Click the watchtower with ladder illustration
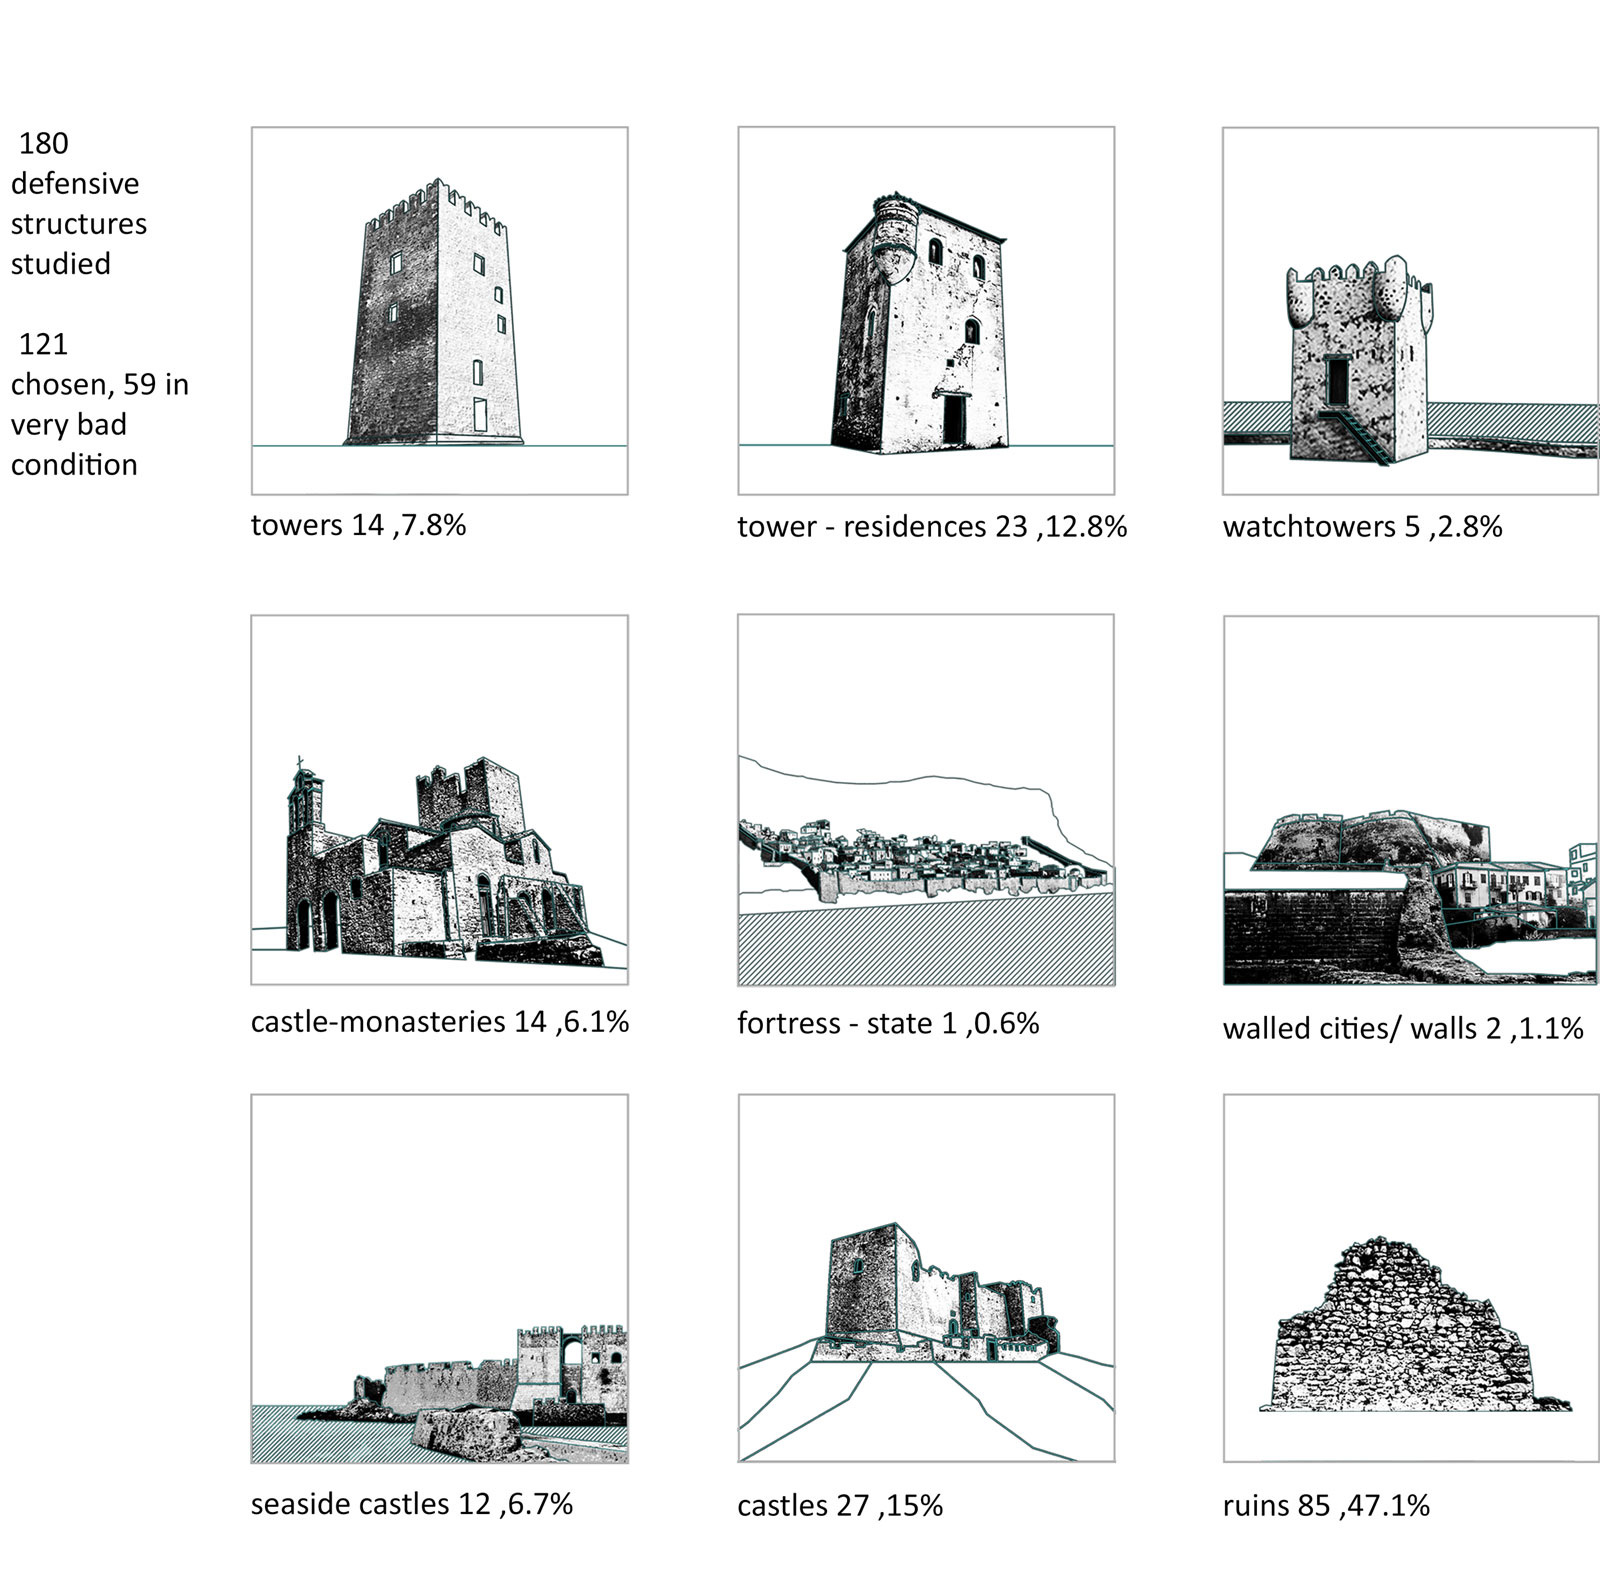 1360,361
